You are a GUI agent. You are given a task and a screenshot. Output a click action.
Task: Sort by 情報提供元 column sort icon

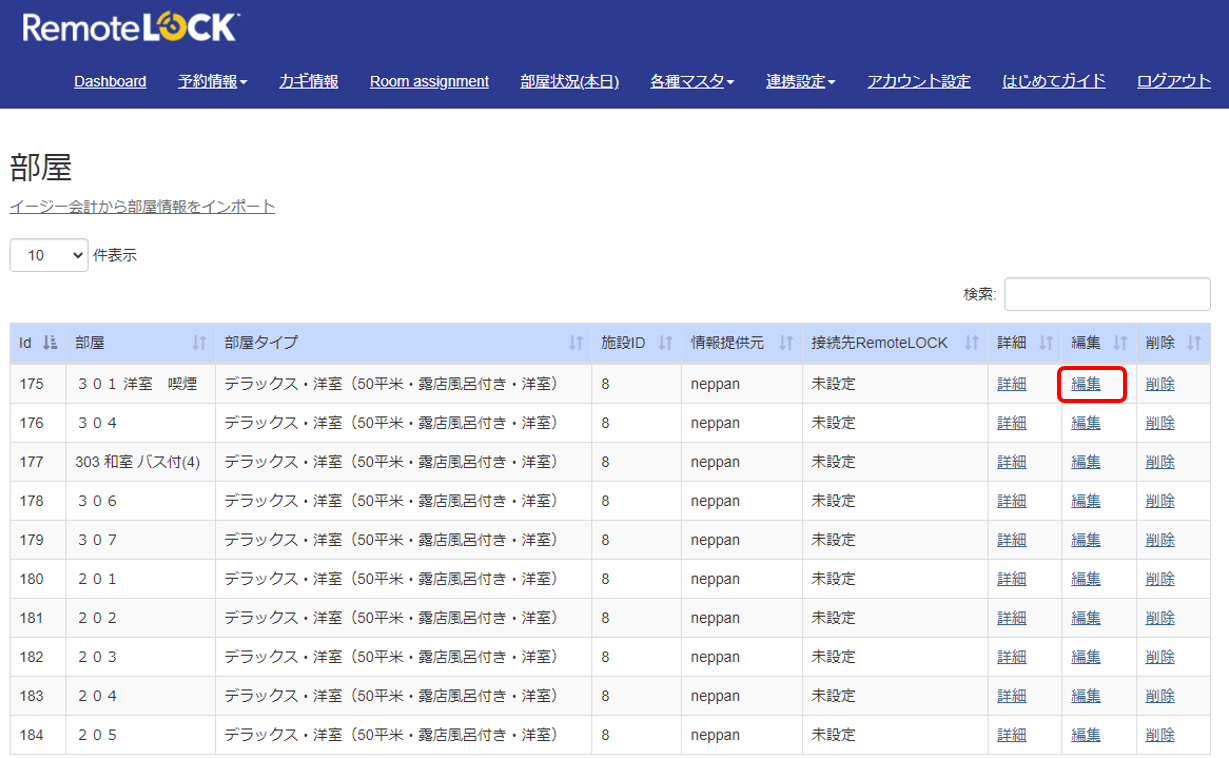click(x=786, y=343)
